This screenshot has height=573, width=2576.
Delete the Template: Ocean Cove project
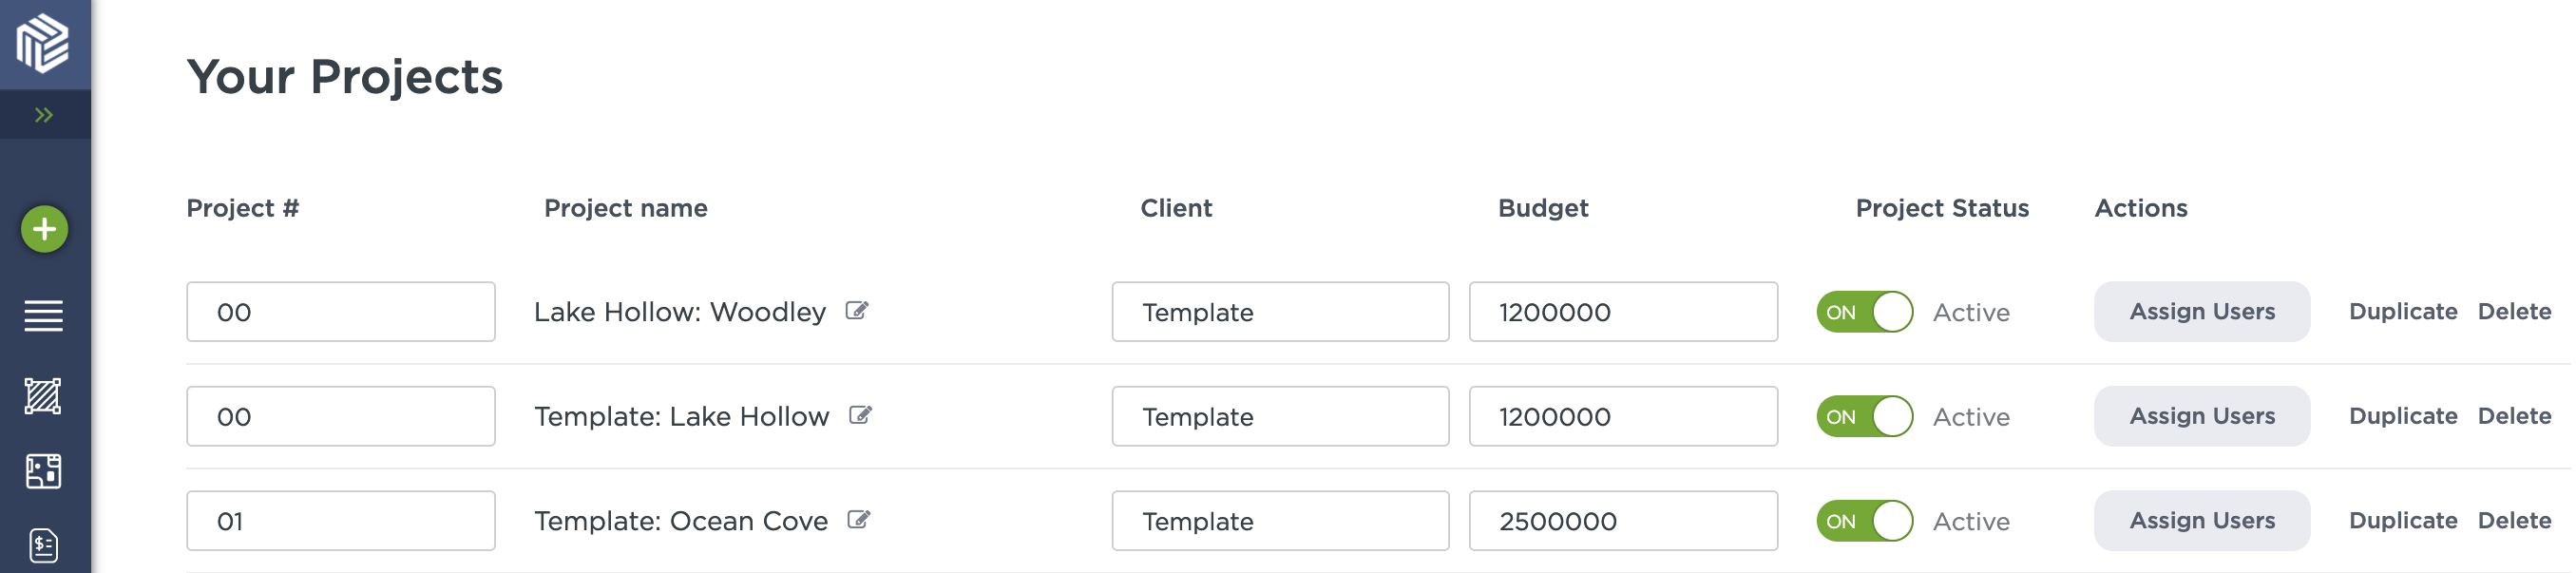pyautogui.click(x=2513, y=521)
